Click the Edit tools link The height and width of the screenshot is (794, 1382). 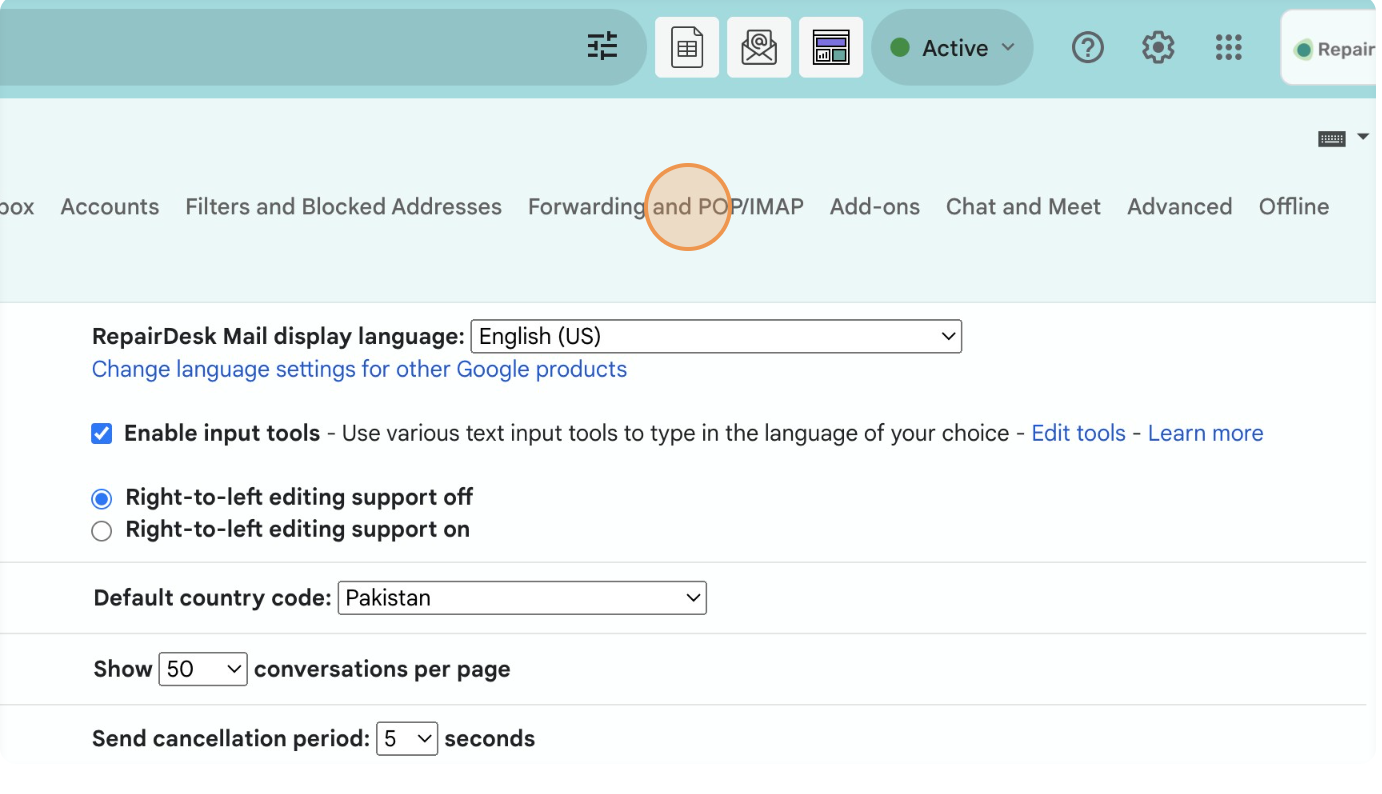point(1078,434)
